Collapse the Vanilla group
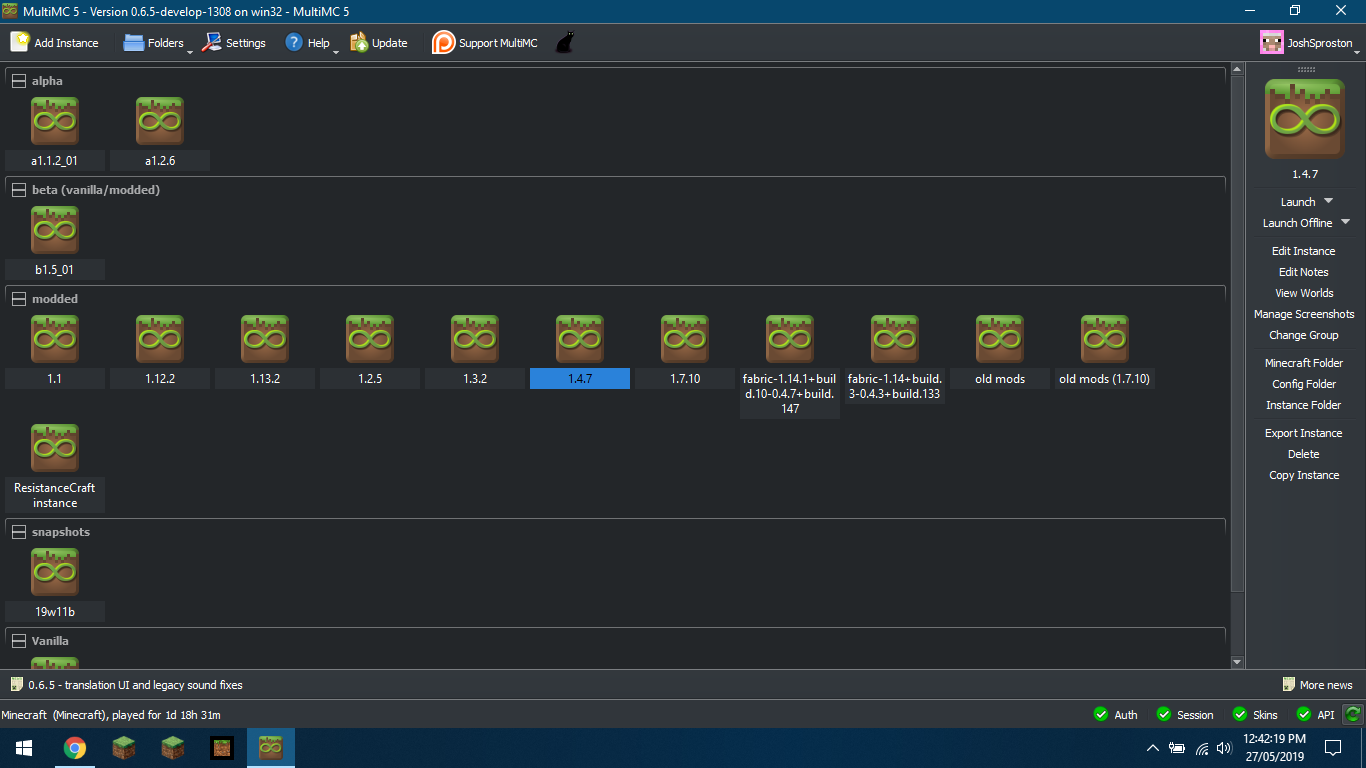Image resolution: width=1366 pixels, height=768 pixels. pos(19,641)
